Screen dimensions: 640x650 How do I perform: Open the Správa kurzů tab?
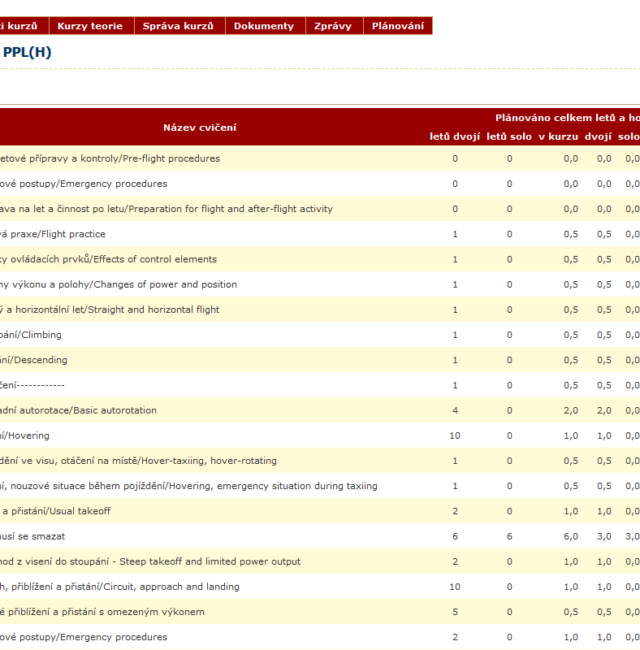179,26
